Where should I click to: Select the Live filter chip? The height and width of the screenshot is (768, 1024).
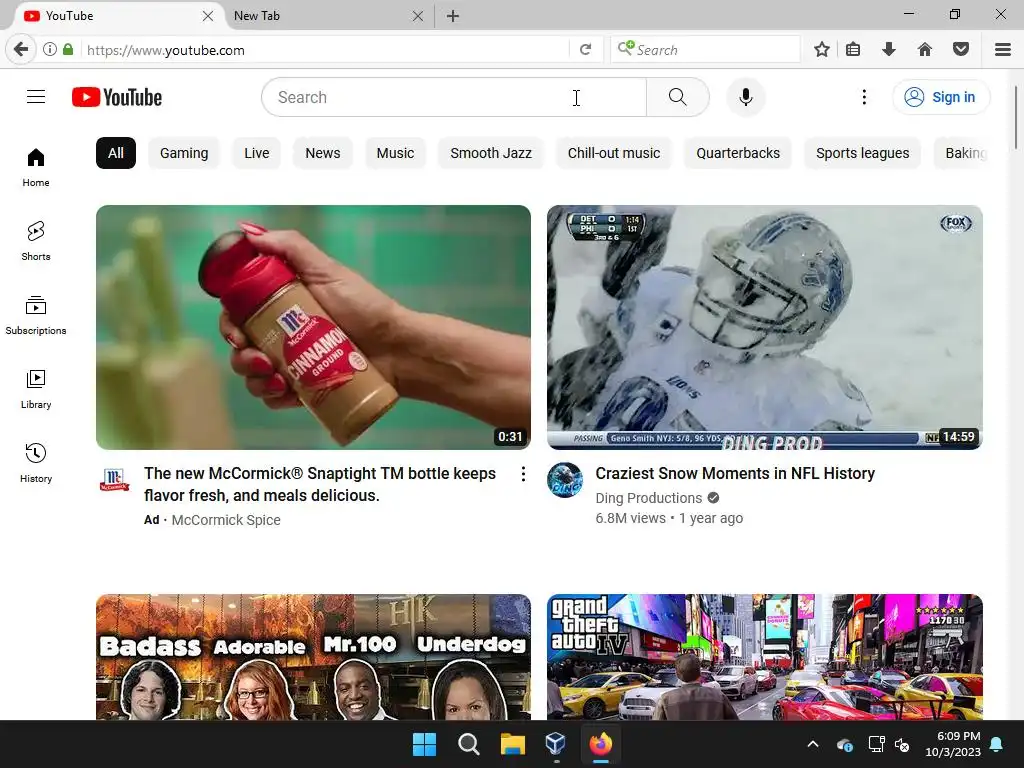click(x=257, y=153)
